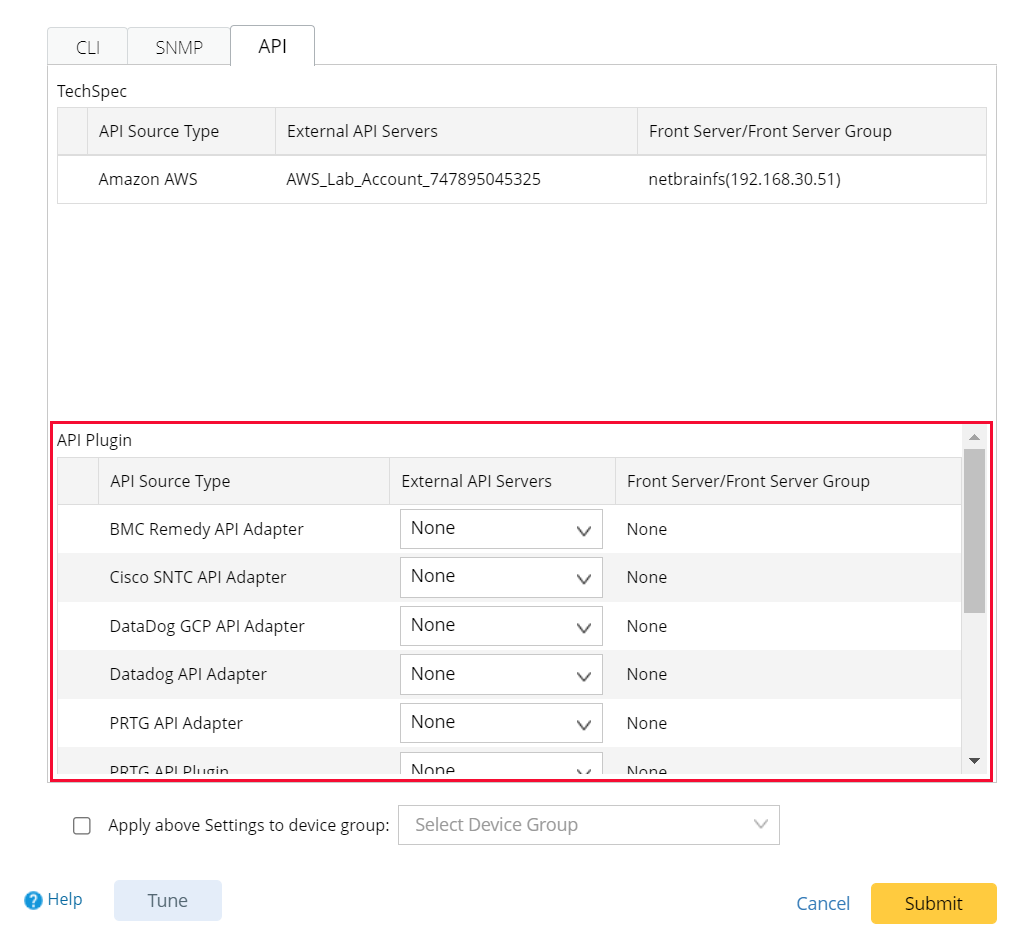Select the API tab

[x=272, y=44]
